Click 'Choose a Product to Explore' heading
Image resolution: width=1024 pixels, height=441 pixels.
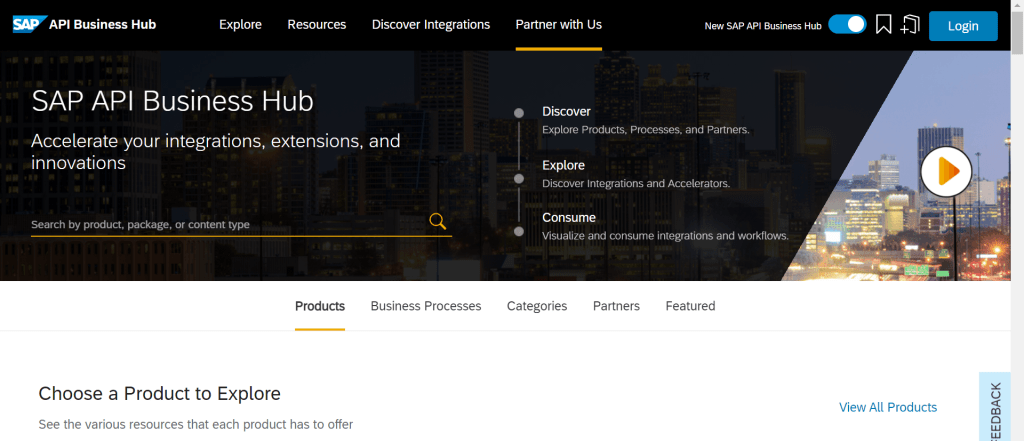click(159, 393)
